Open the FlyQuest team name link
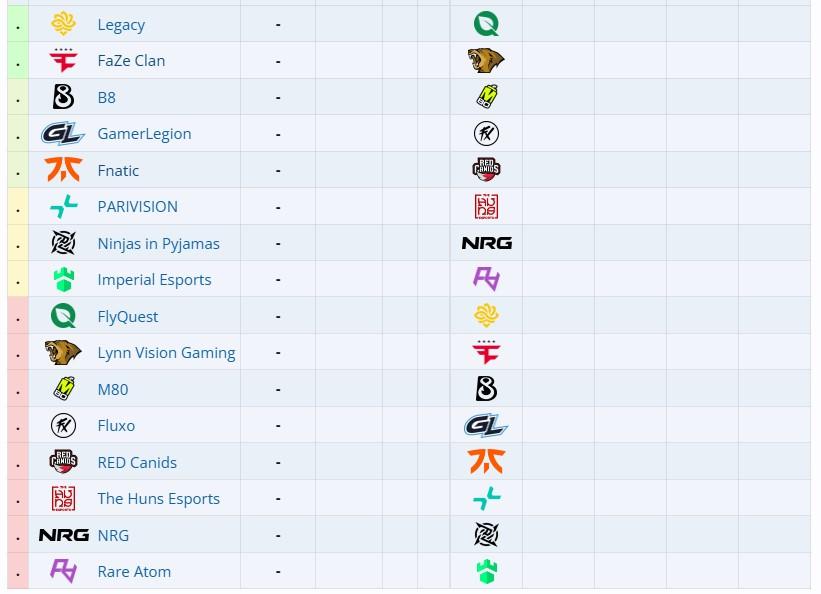 point(128,317)
